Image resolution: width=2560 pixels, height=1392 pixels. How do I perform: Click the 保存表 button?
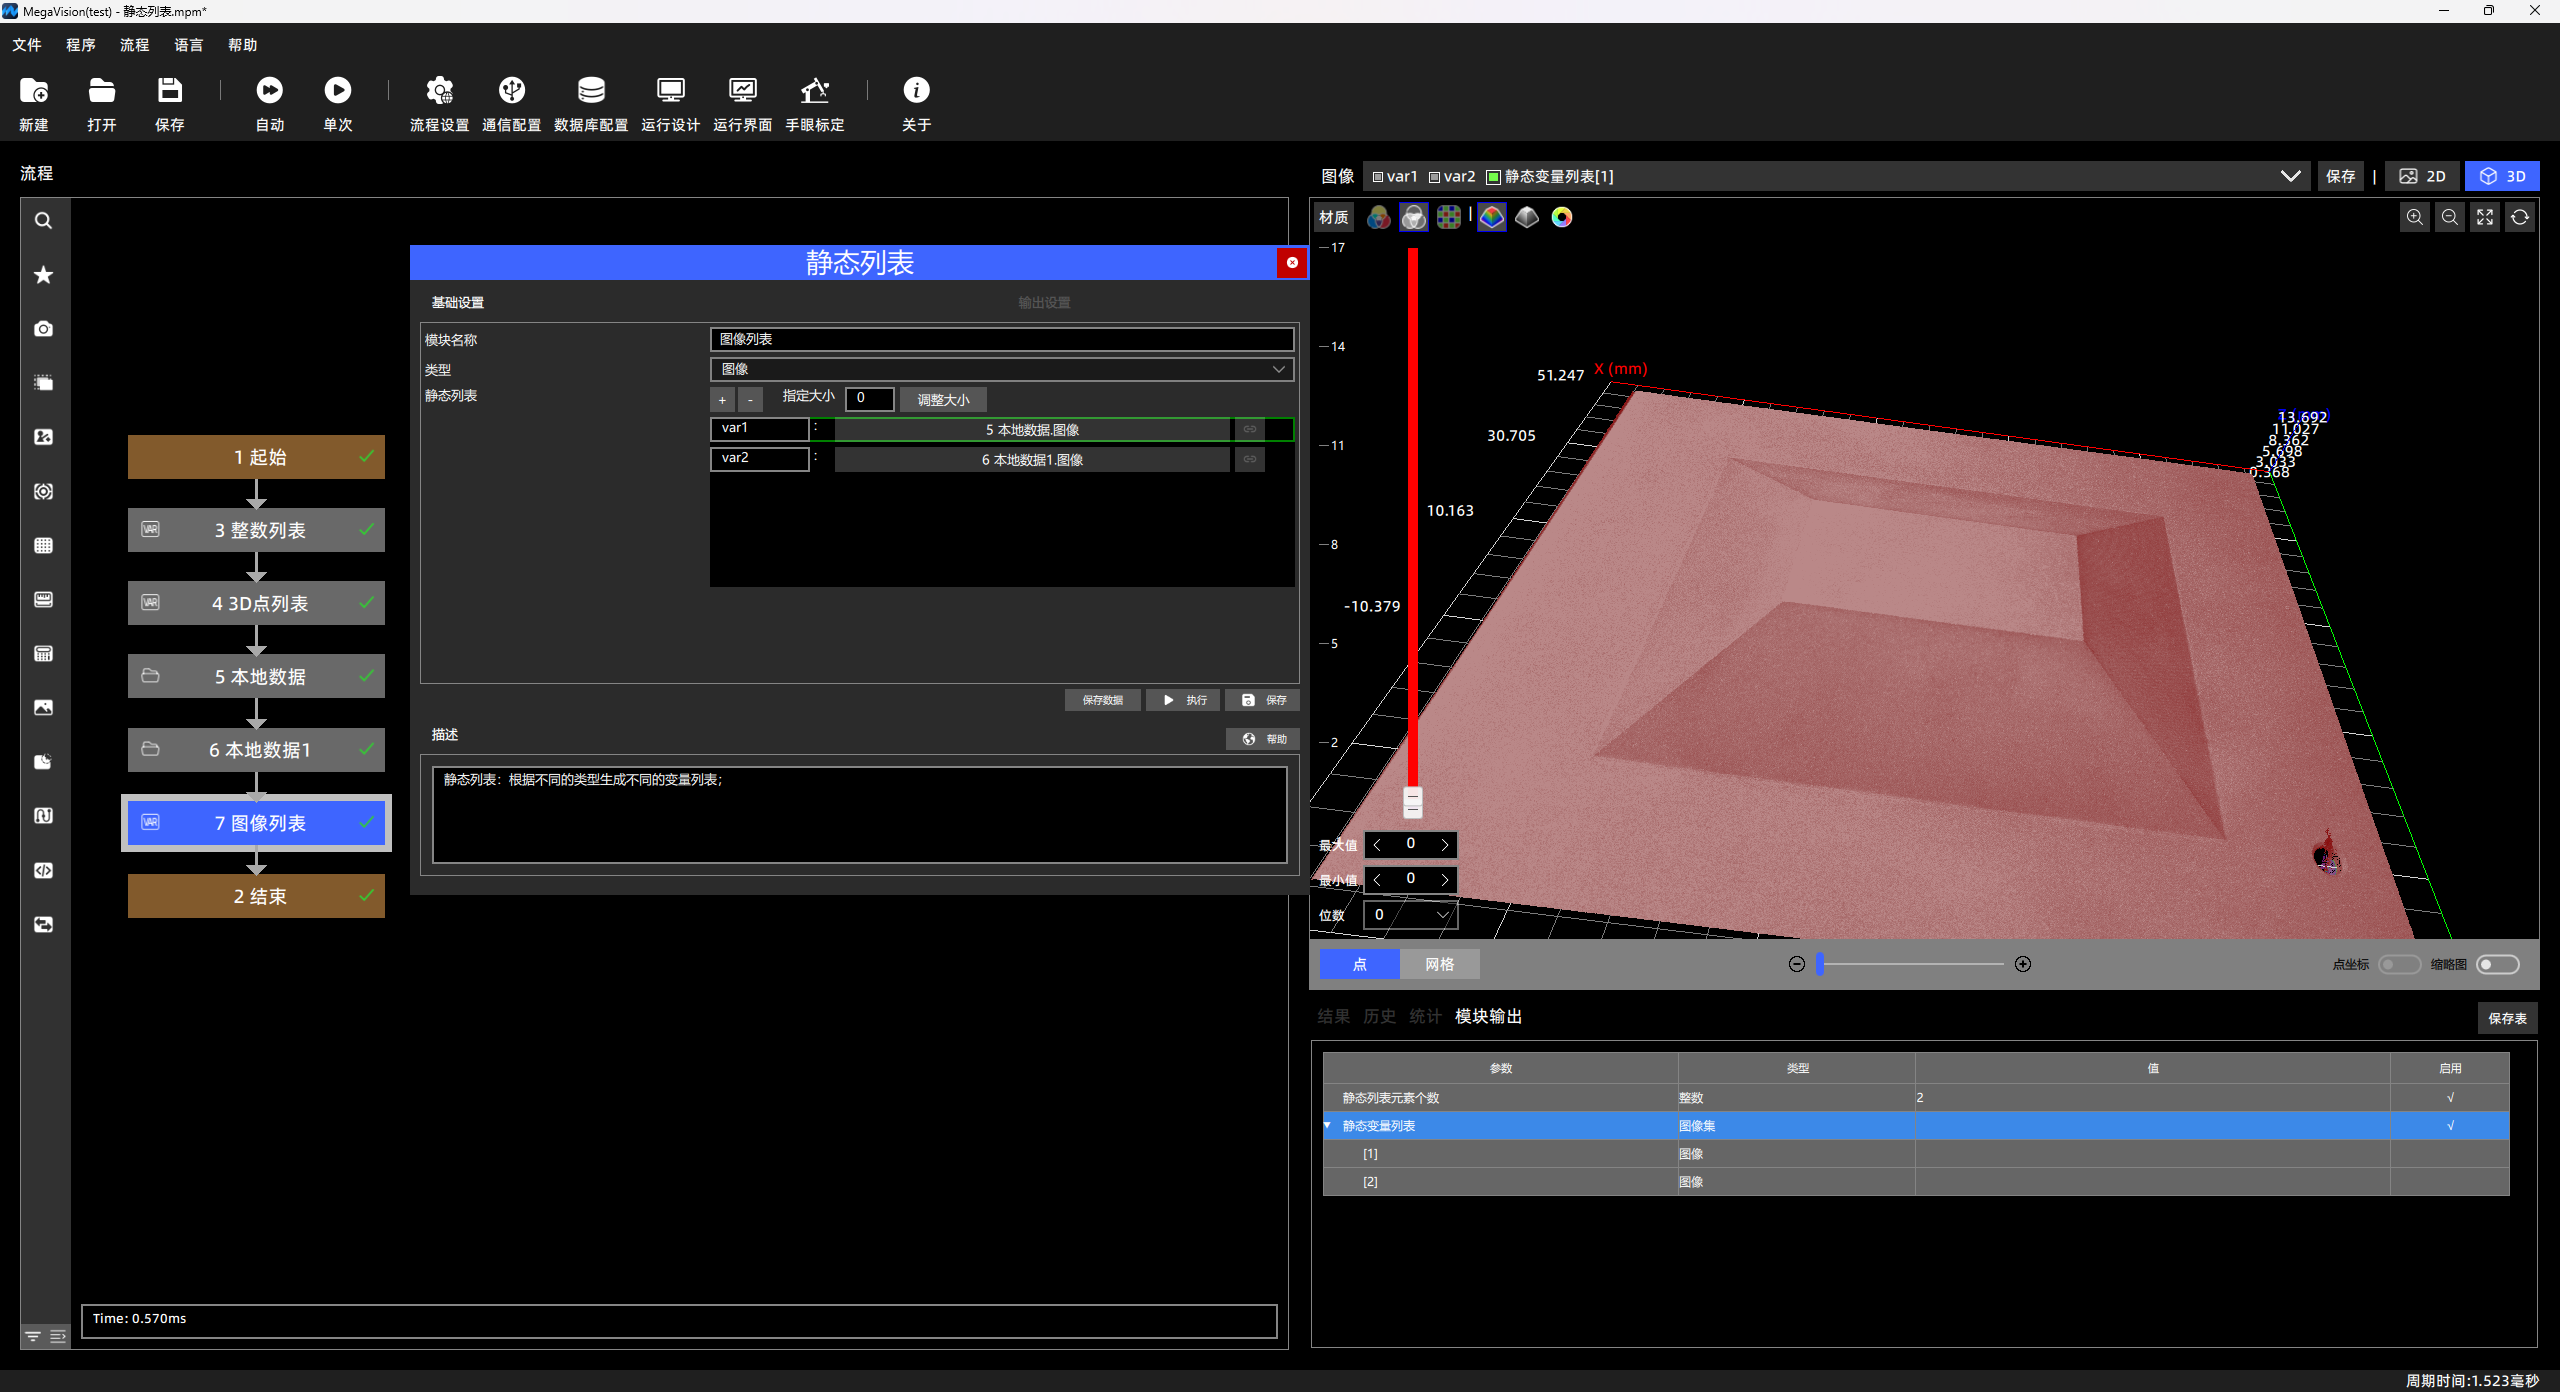pyautogui.click(x=2507, y=1019)
